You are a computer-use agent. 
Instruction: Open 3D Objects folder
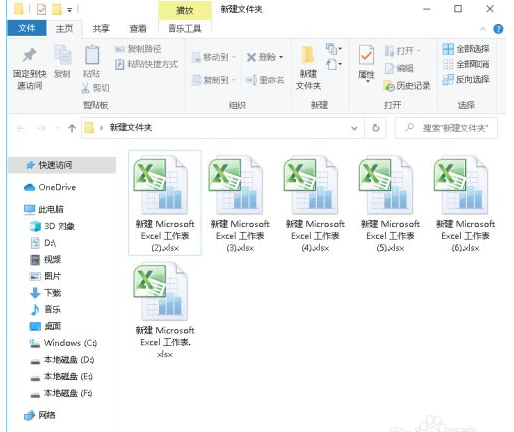coord(52,226)
